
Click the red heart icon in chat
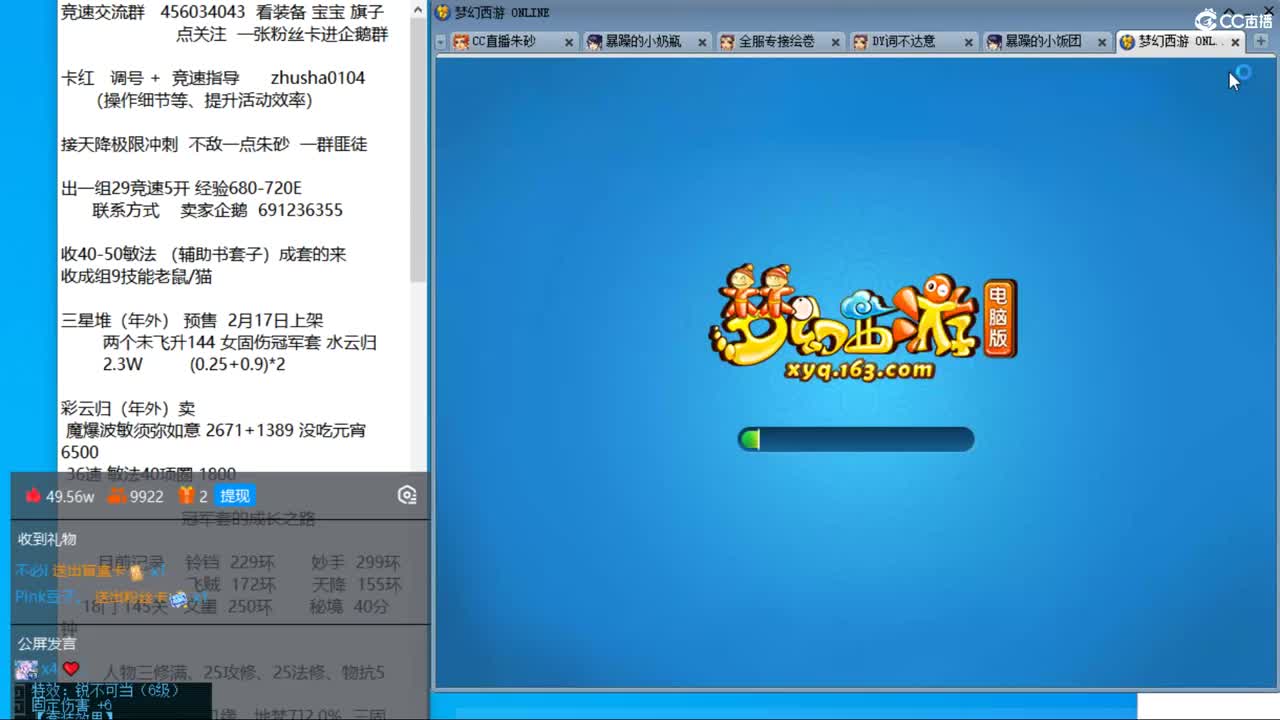(71, 669)
